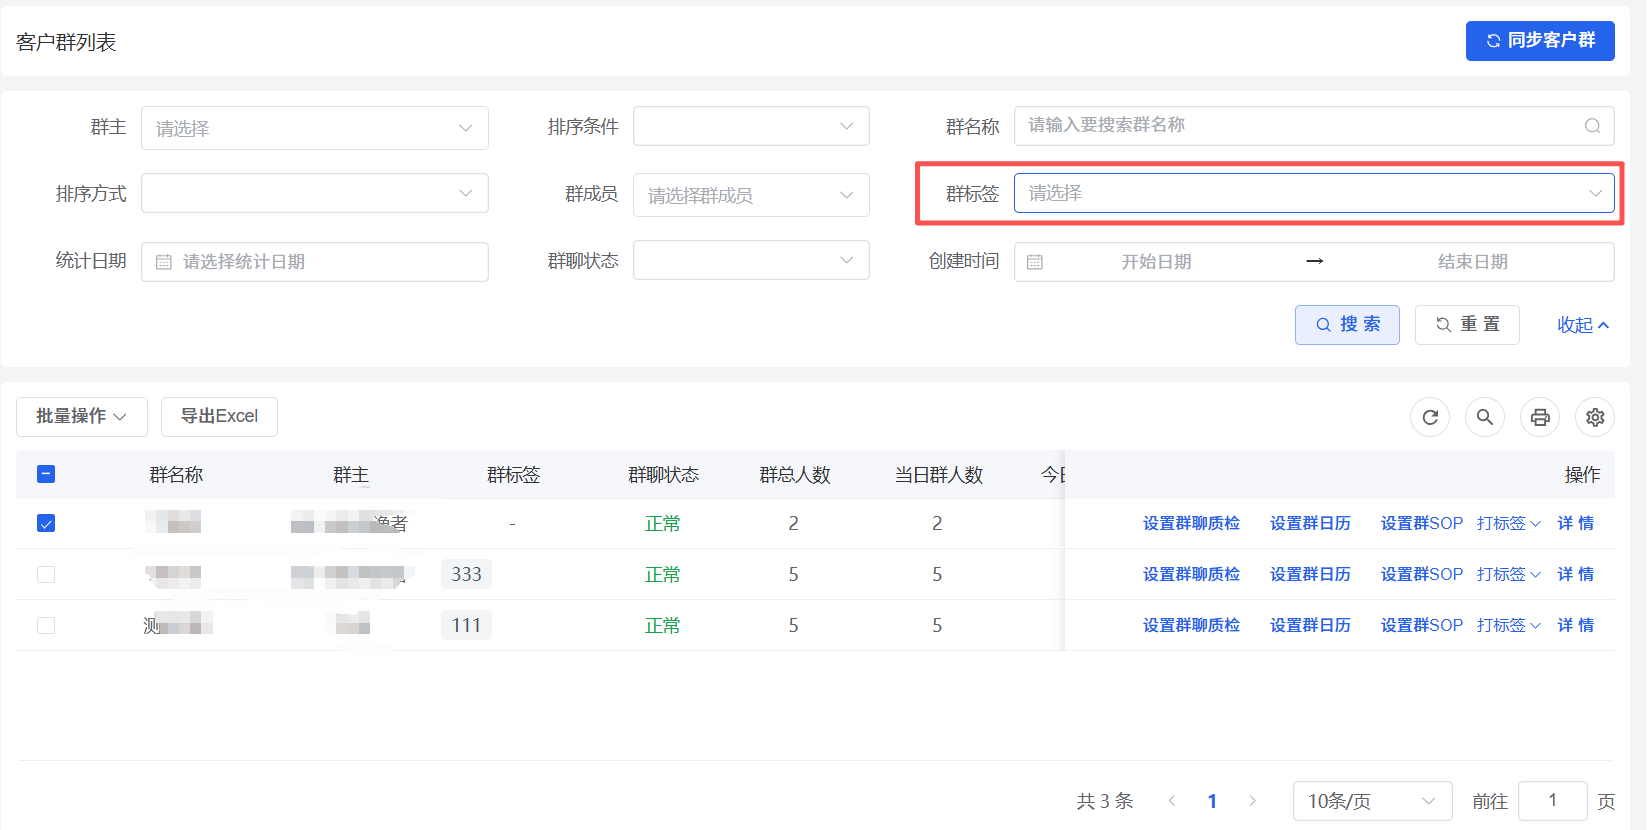The height and width of the screenshot is (830, 1650).
Task: Click 设置群聊质检 in the row tagged 333
Action: click(x=1191, y=574)
